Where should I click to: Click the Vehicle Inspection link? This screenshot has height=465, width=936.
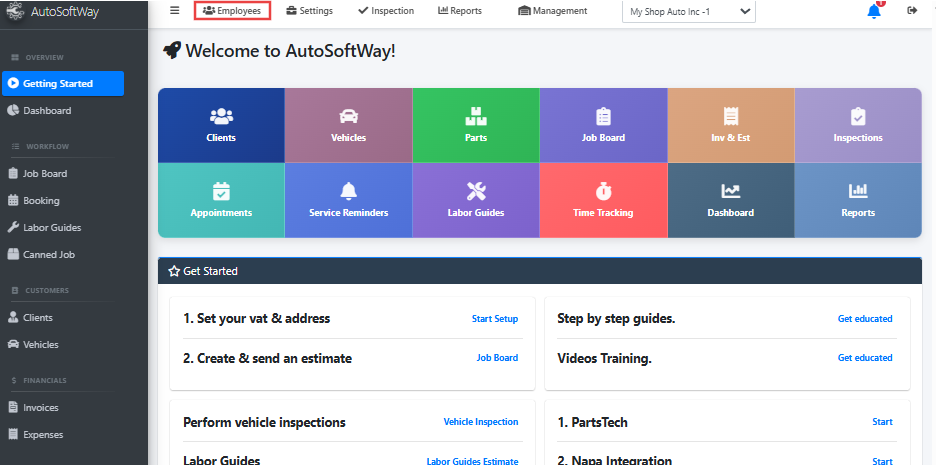(481, 422)
